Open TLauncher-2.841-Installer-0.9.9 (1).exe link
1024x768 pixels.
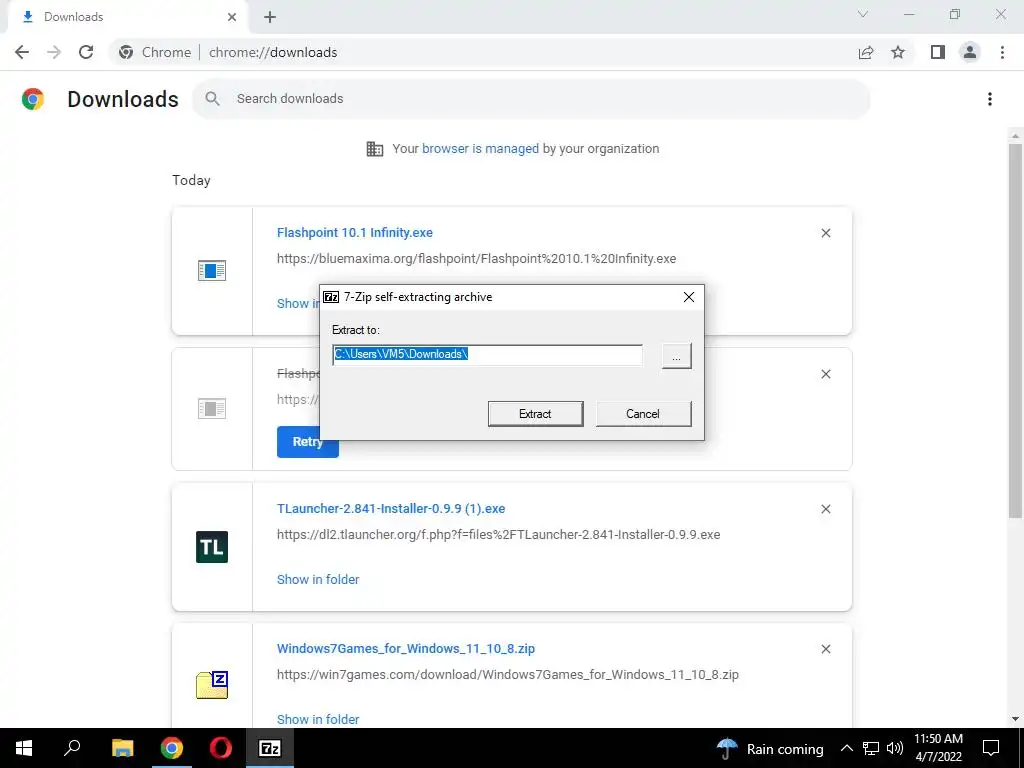click(391, 509)
